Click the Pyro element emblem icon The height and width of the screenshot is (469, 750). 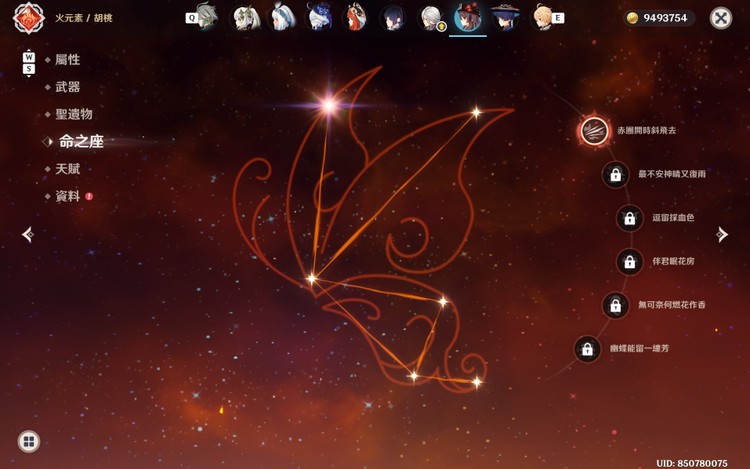tap(29, 18)
